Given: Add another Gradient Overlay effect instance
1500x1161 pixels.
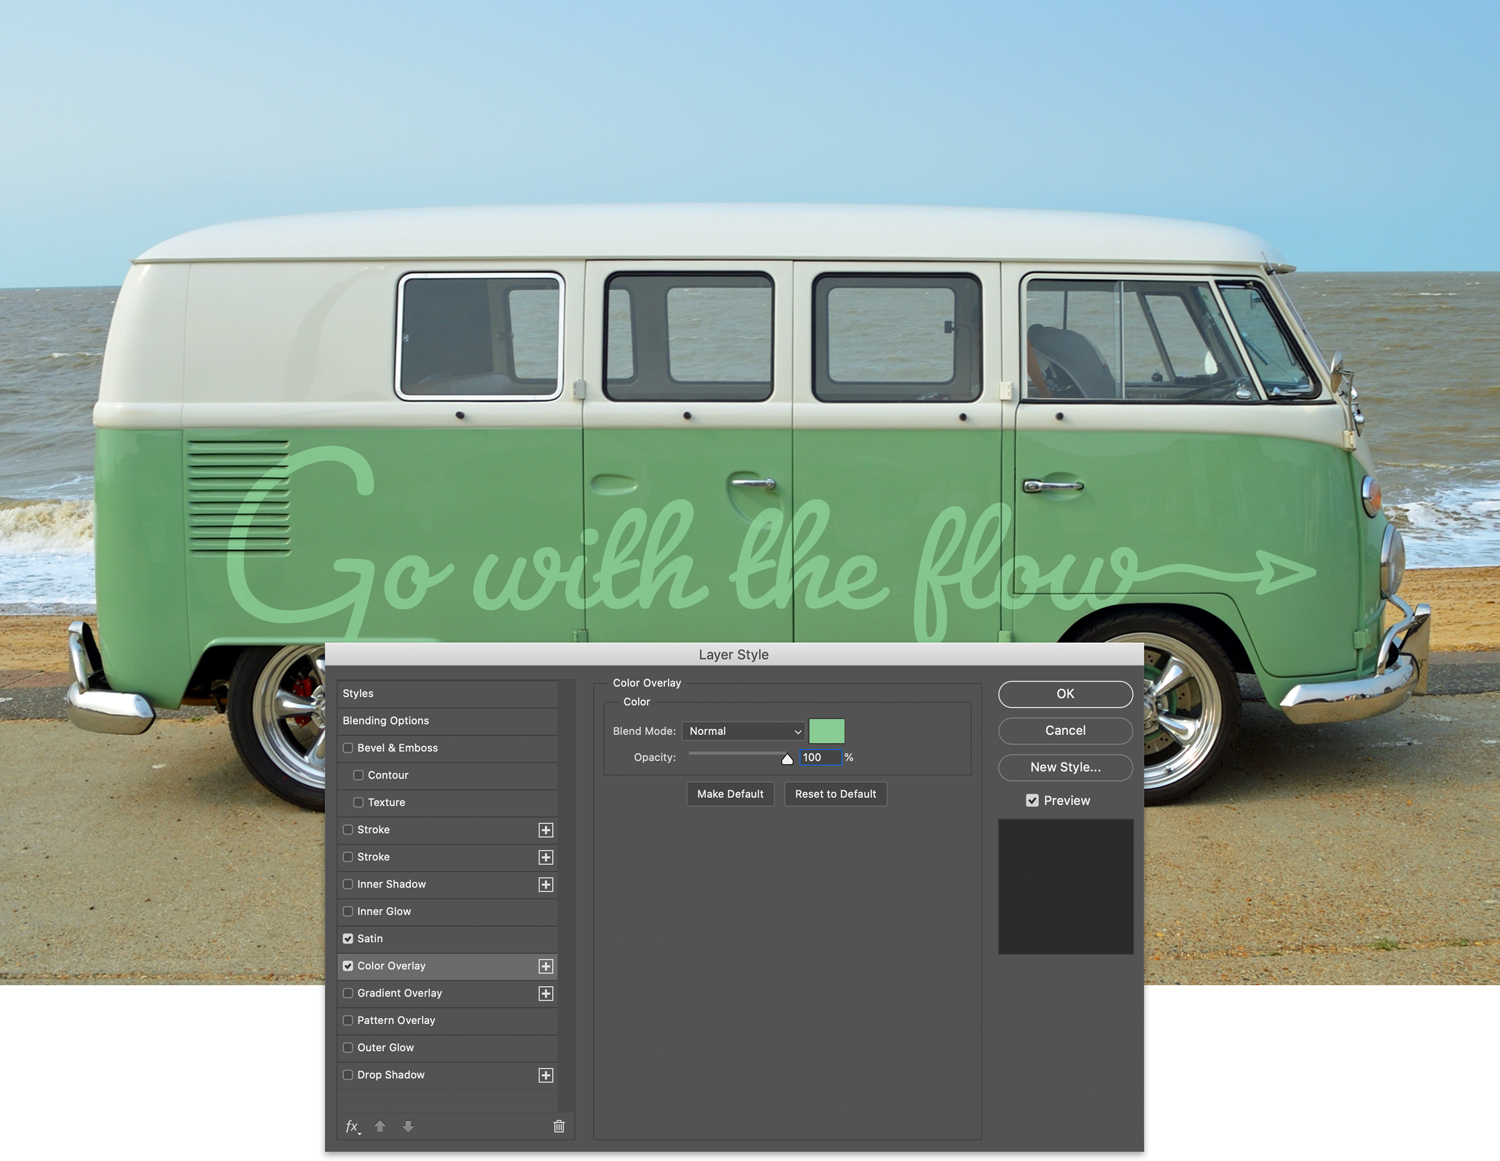Looking at the screenshot, I should [546, 993].
